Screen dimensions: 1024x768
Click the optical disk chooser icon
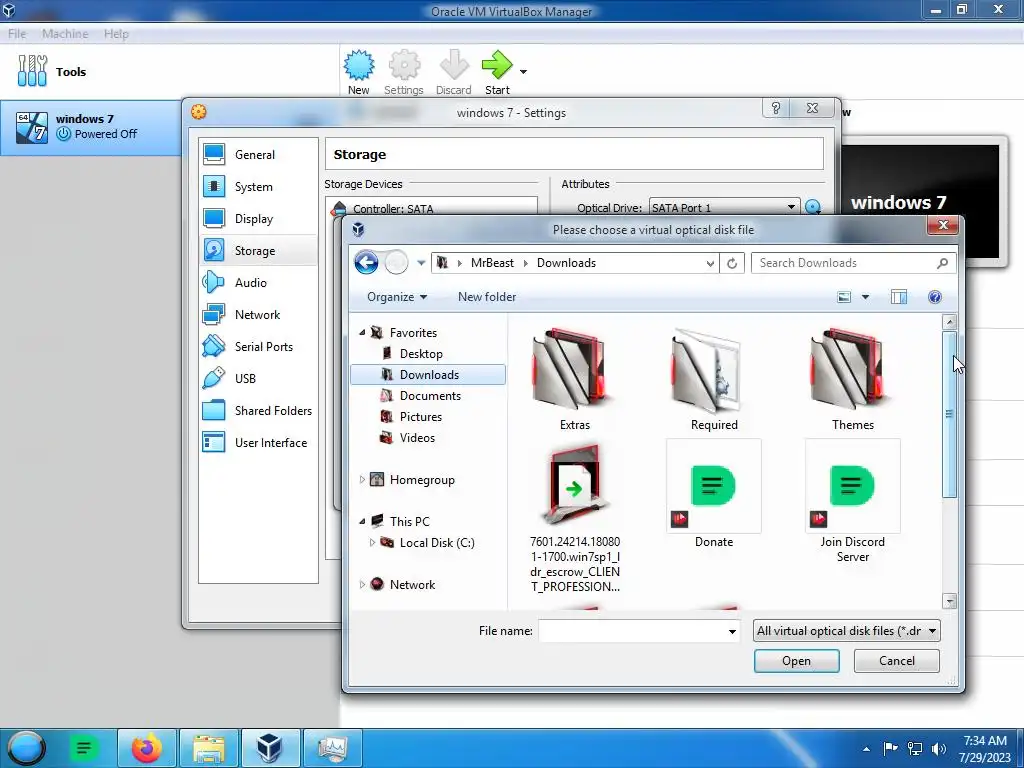click(813, 208)
